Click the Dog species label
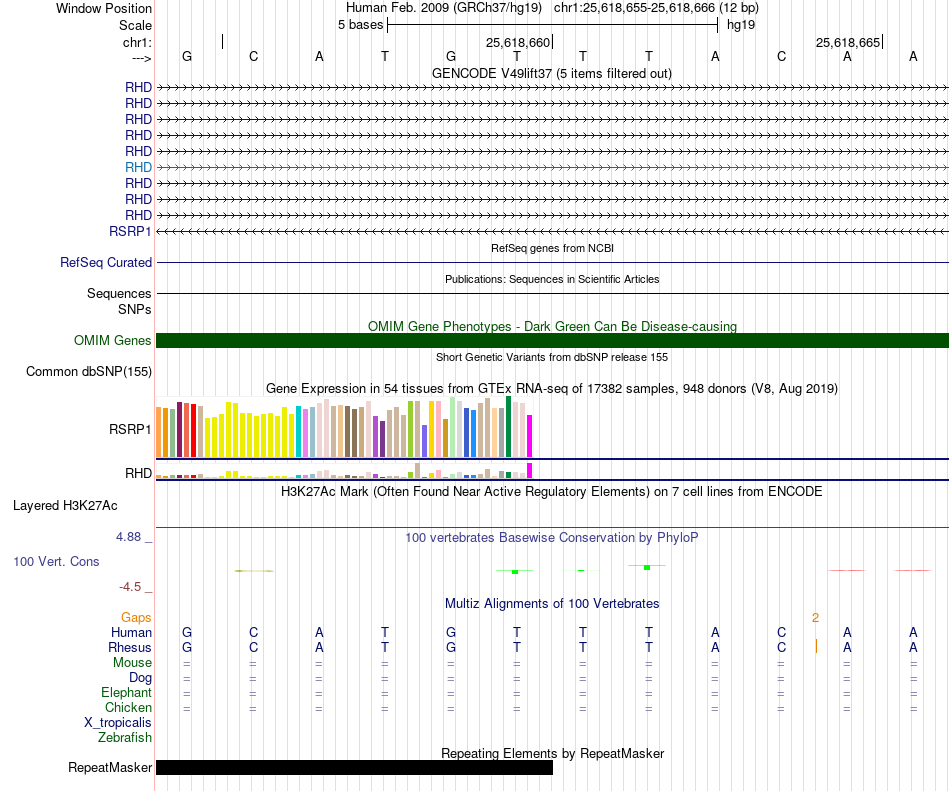The width and height of the screenshot is (950, 791). [x=140, y=678]
